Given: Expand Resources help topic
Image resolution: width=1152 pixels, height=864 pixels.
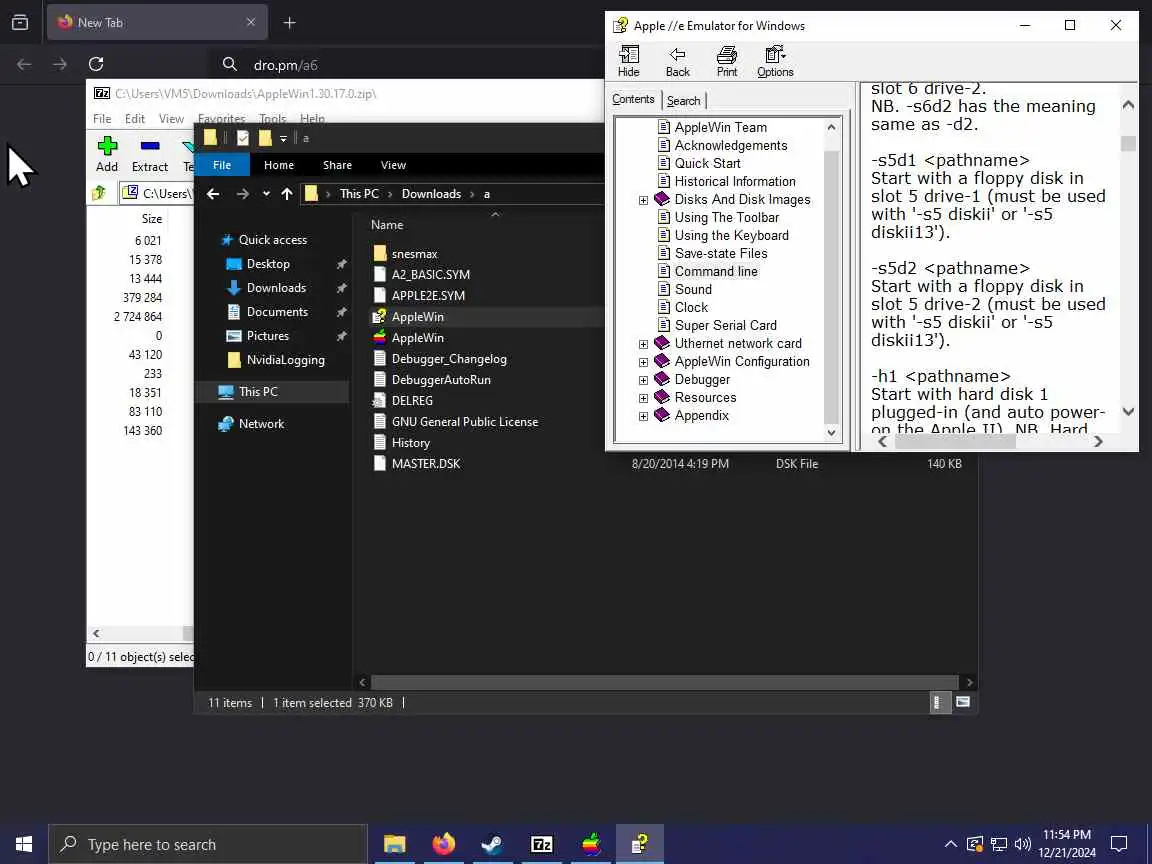Looking at the screenshot, I should (644, 398).
